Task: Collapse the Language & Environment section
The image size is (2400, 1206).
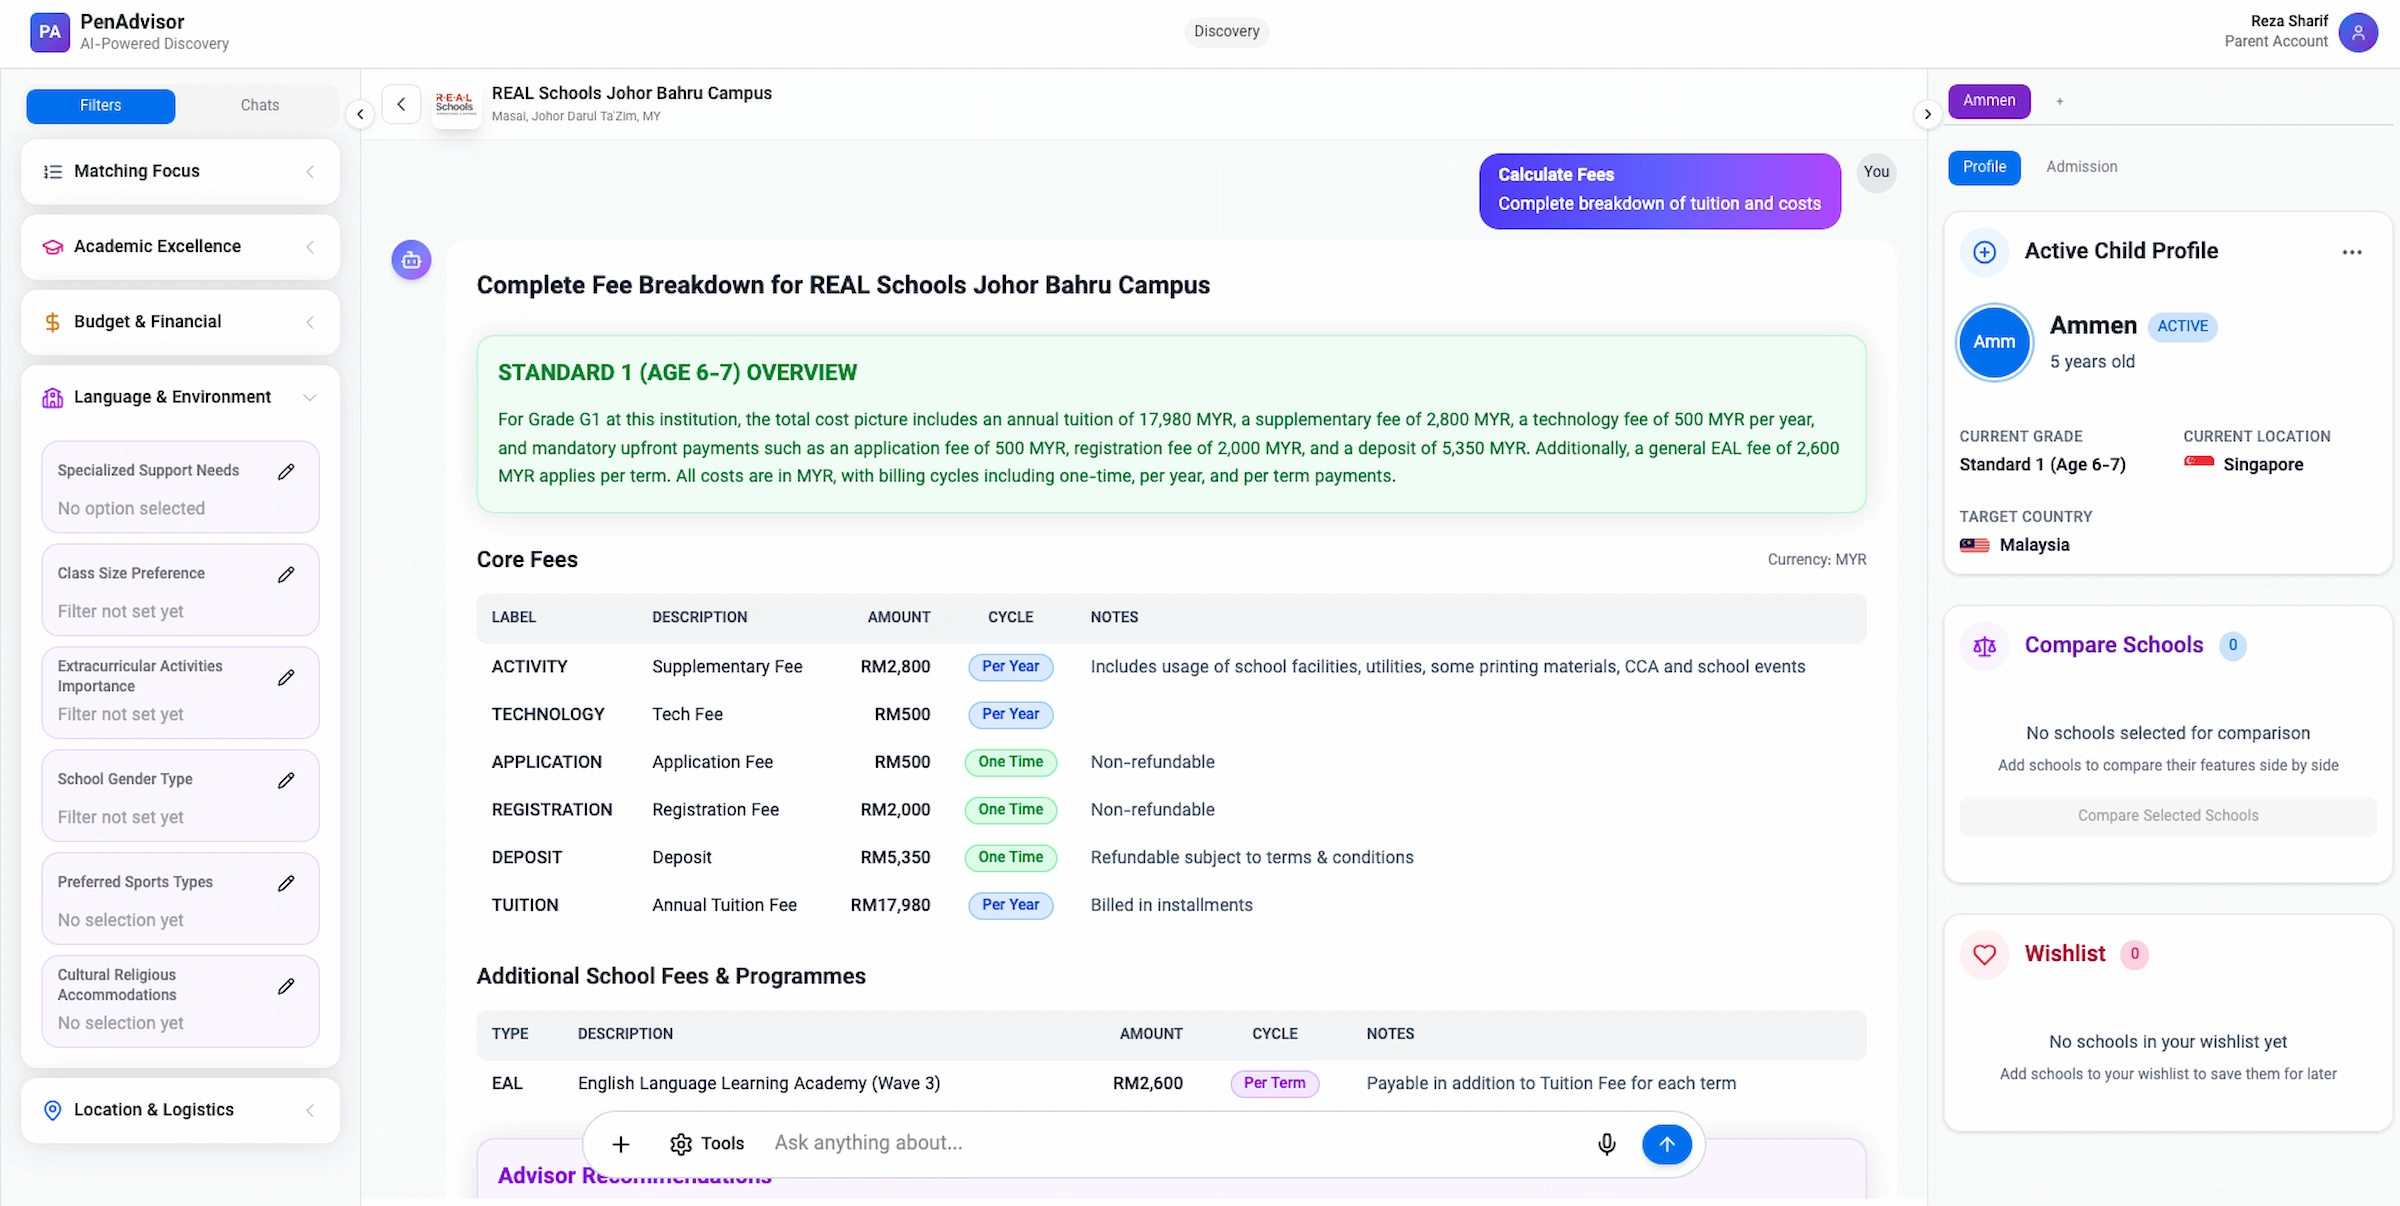Action: coord(310,397)
